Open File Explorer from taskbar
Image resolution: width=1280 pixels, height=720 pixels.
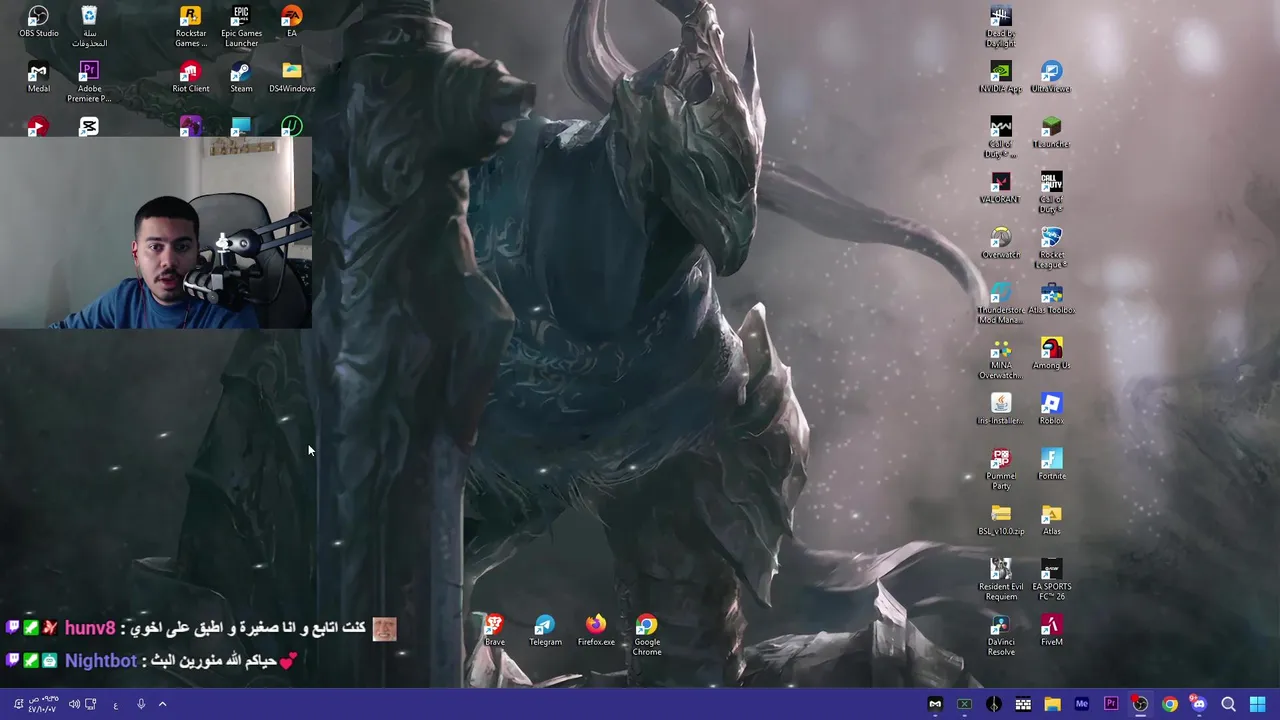click(x=1052, y=704)
